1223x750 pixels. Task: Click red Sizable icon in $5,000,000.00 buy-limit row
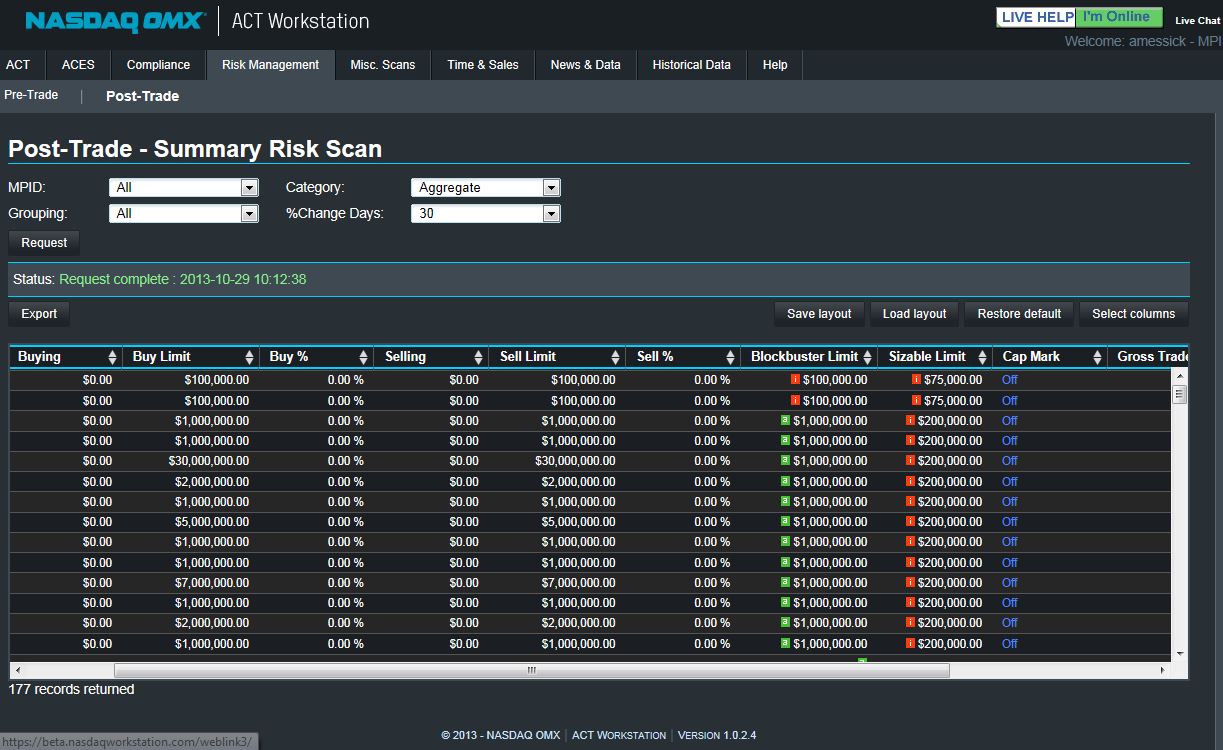coord(911,521)
